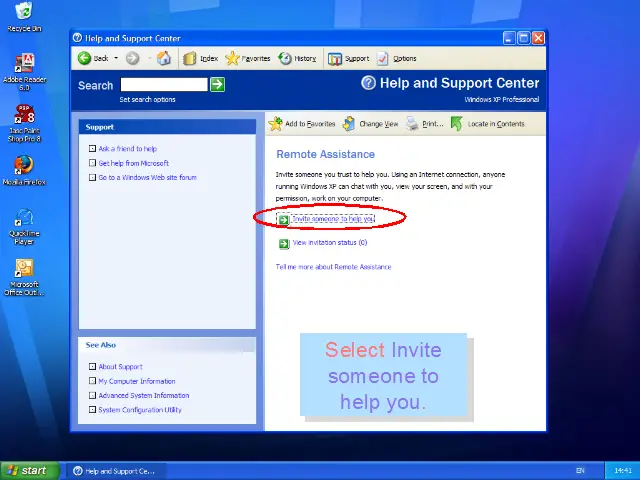
Task: Open the Index toolbar button
Action: (200, 59)
